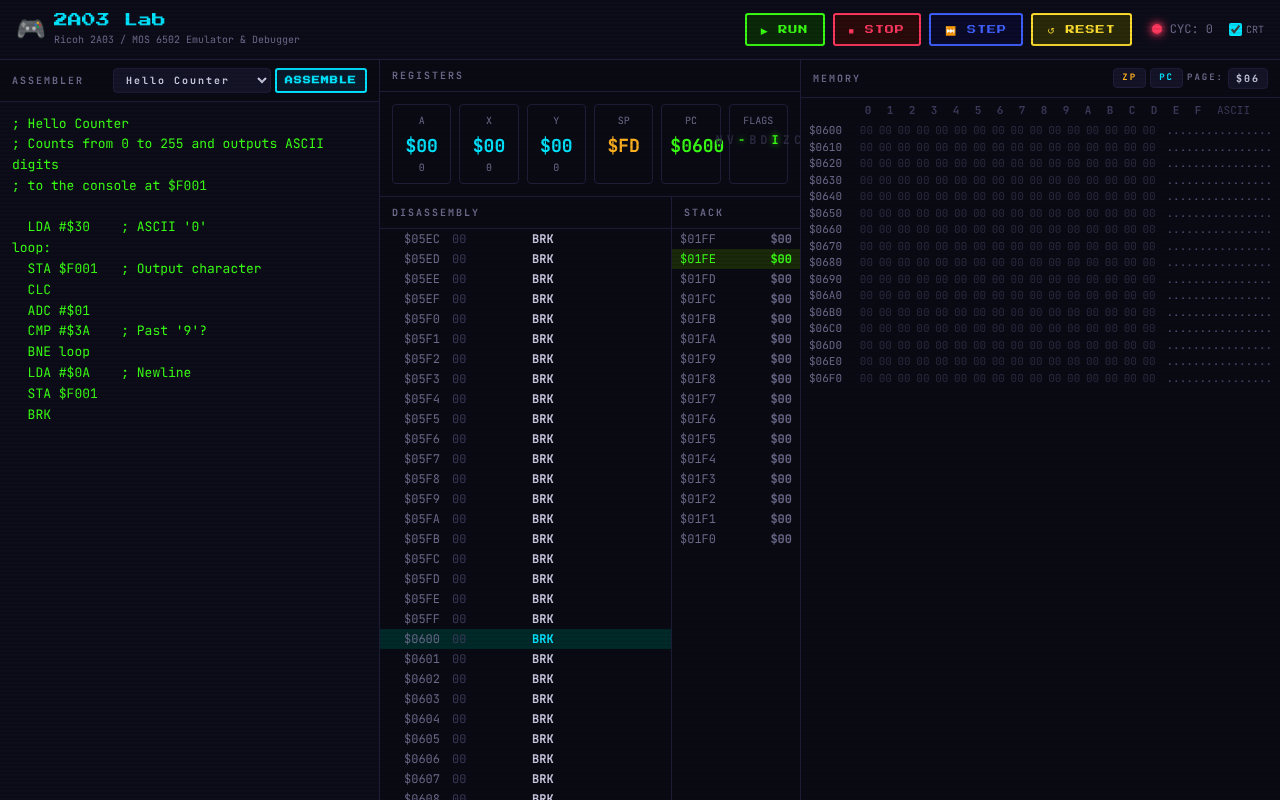The width and height of the screenshot is (1280, 800).
Task: Disable the CRT effect checkbox
Action: point(1235,30)
